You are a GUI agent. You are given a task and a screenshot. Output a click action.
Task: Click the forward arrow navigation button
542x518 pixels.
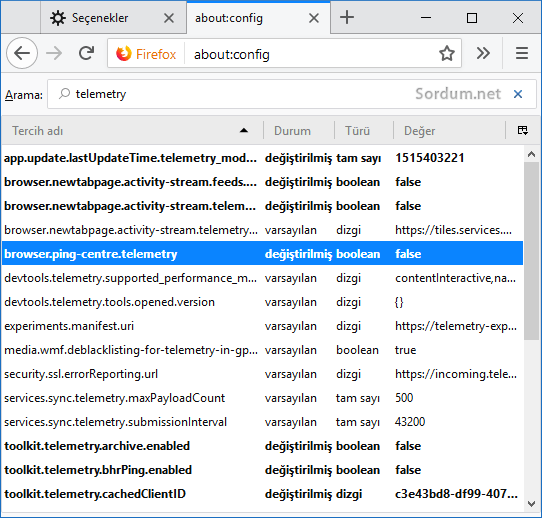(54, 54)
